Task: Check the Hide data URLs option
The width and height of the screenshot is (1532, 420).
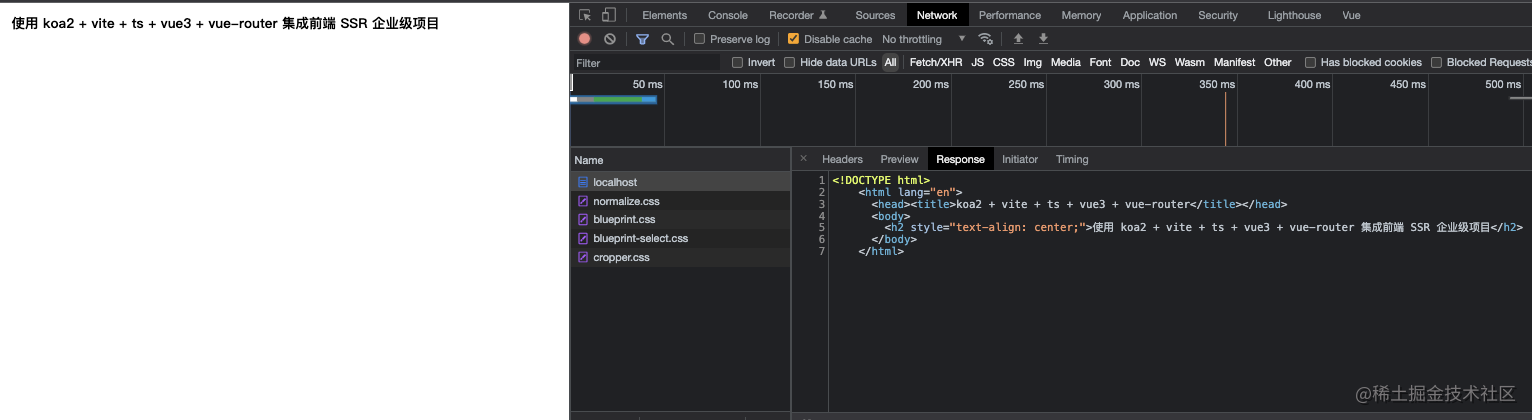Action: (790, 62)
